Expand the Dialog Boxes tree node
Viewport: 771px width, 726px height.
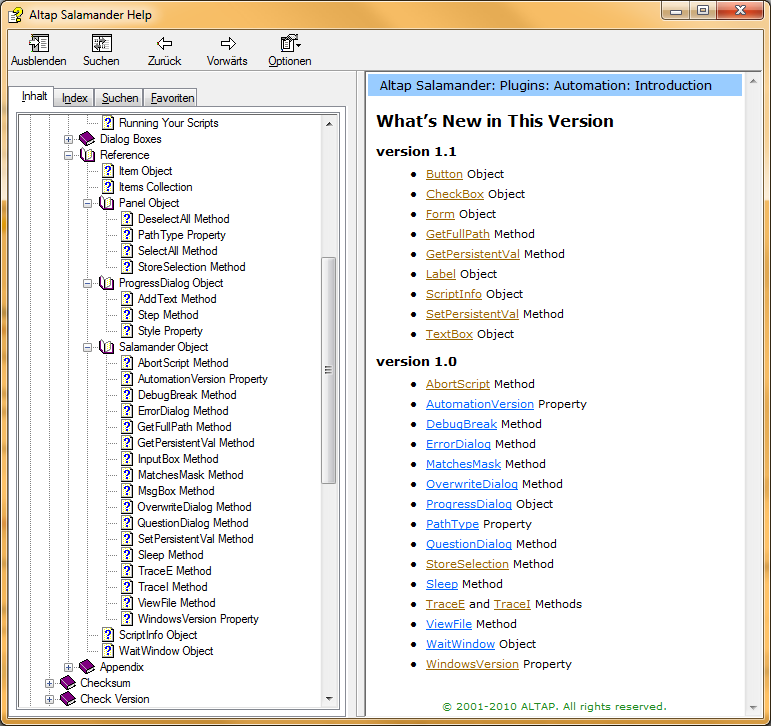point(68,139)
